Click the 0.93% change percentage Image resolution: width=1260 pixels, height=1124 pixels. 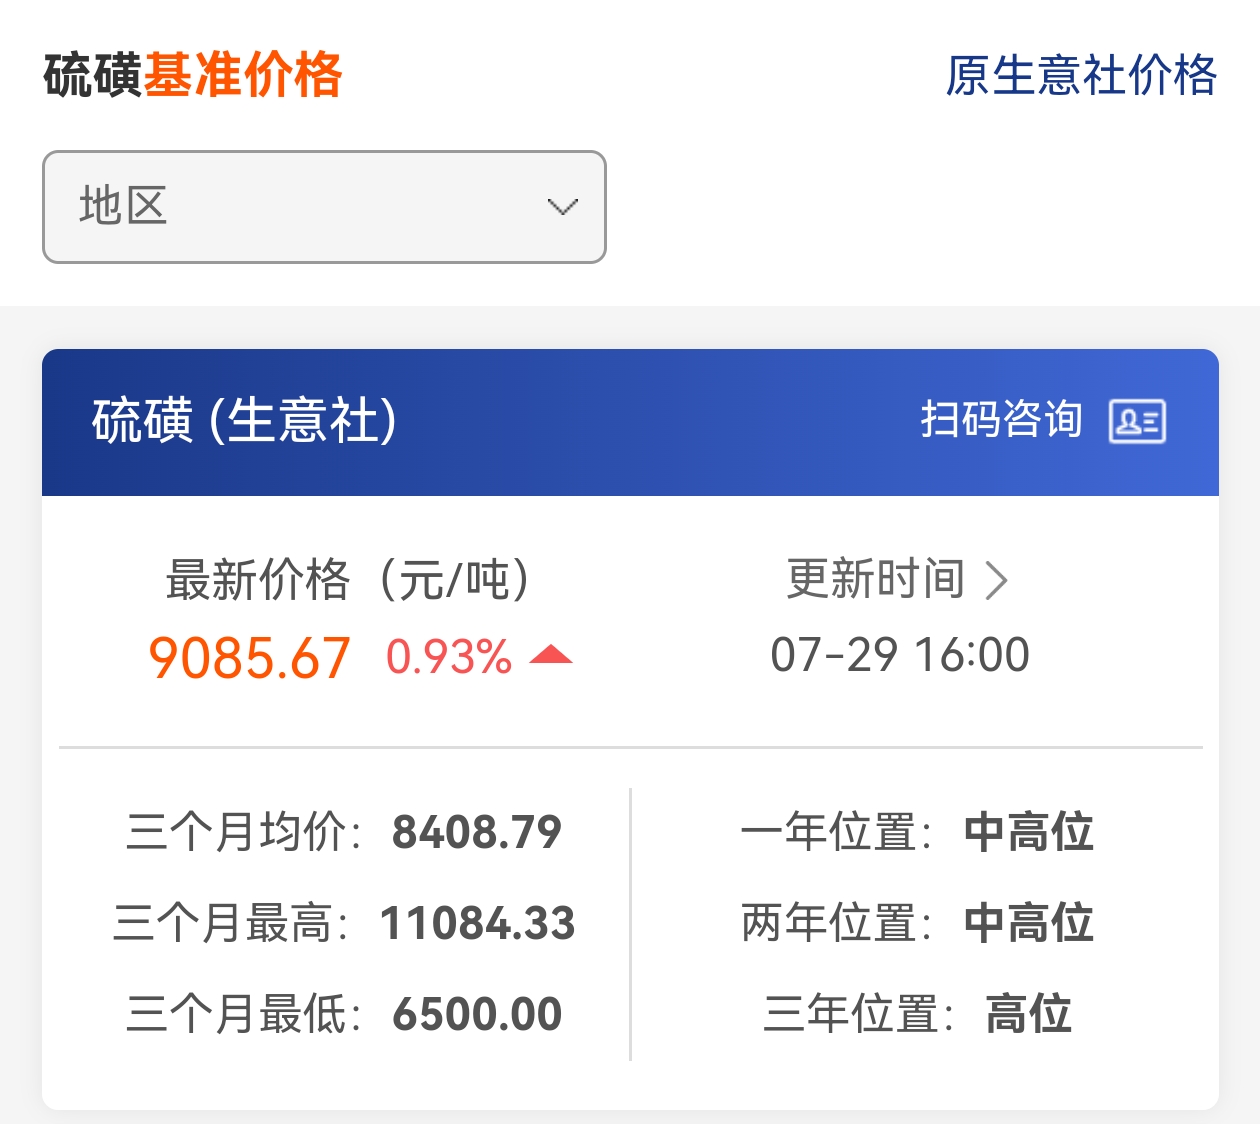(449, 657)
